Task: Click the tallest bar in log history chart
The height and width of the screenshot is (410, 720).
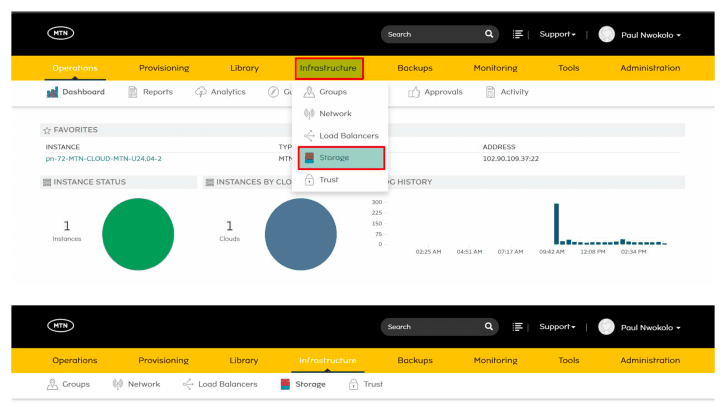Action: click(557, 224)
